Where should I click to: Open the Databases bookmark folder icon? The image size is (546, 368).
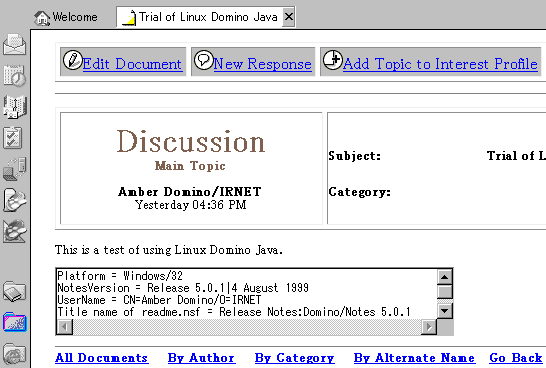[14, 322]
